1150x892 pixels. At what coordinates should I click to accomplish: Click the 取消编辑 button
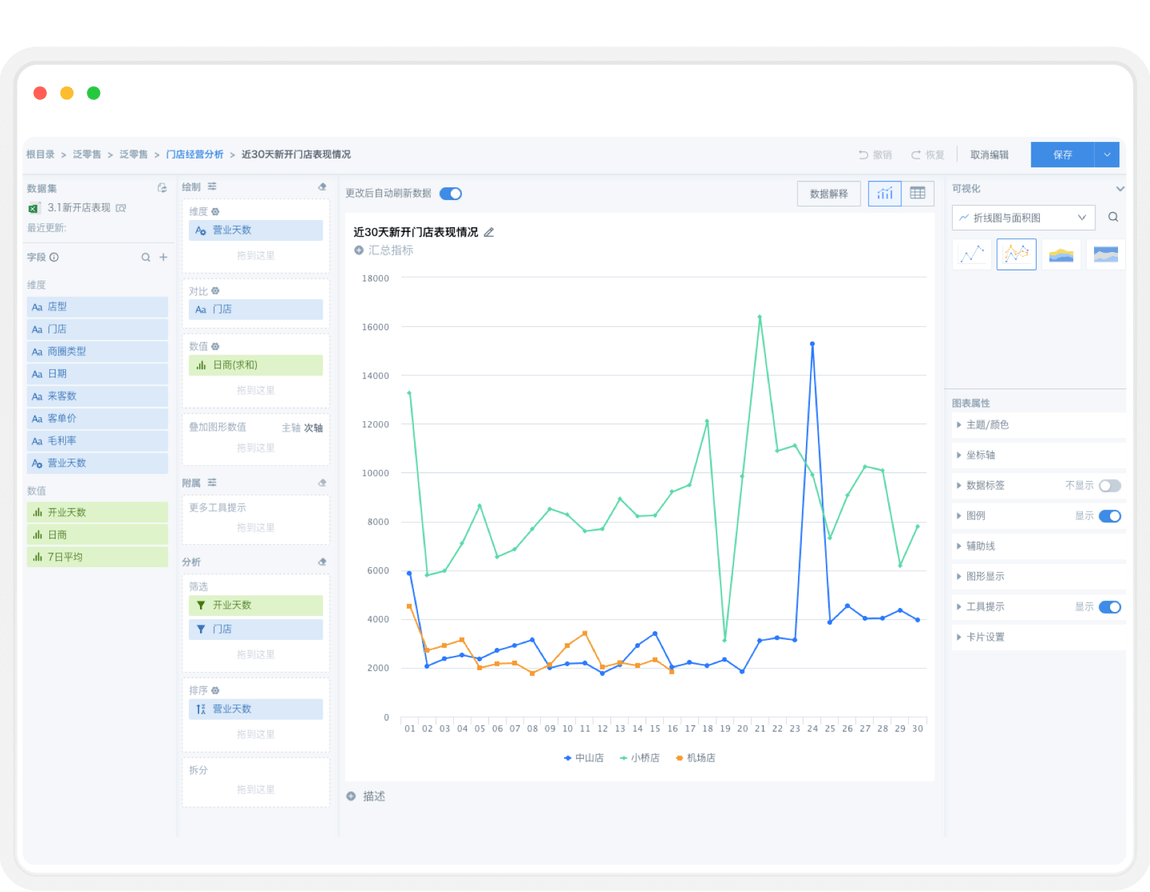[x=989, y=155]
